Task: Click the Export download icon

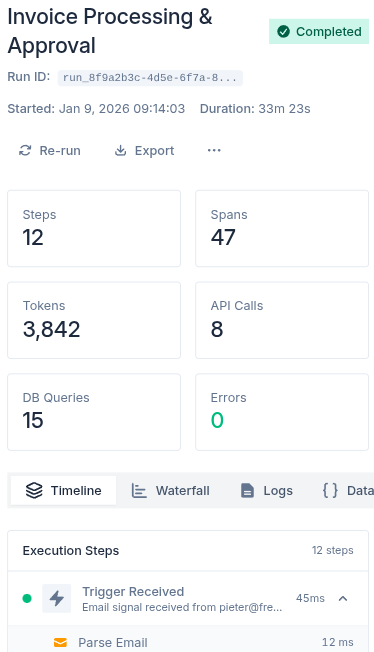Action: 120,151
